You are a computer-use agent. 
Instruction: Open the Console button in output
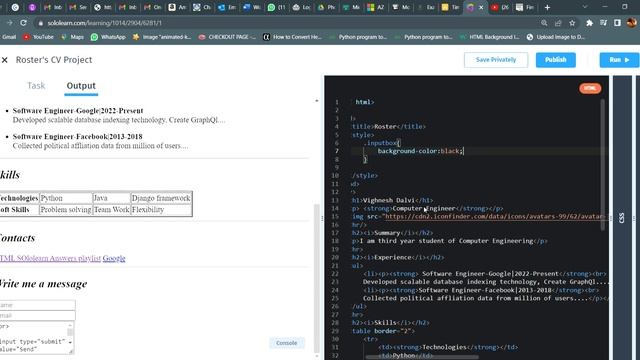click(287, 343)
